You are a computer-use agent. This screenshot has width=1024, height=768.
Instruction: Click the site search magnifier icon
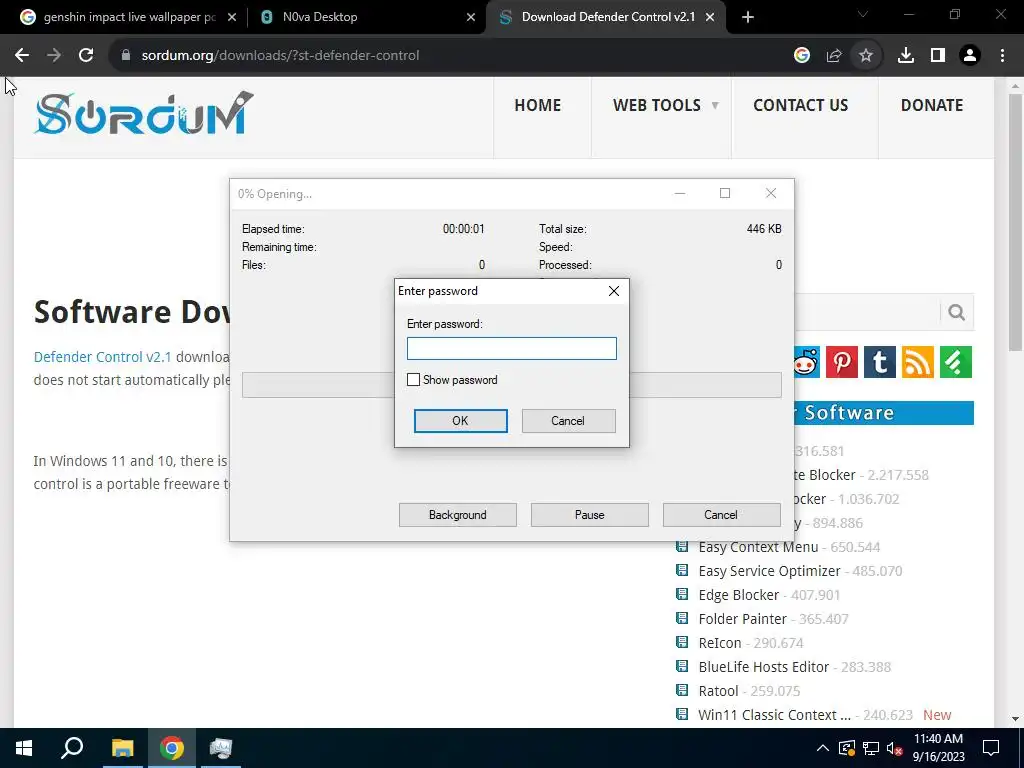pyautogui.click(x=957, y=312)
